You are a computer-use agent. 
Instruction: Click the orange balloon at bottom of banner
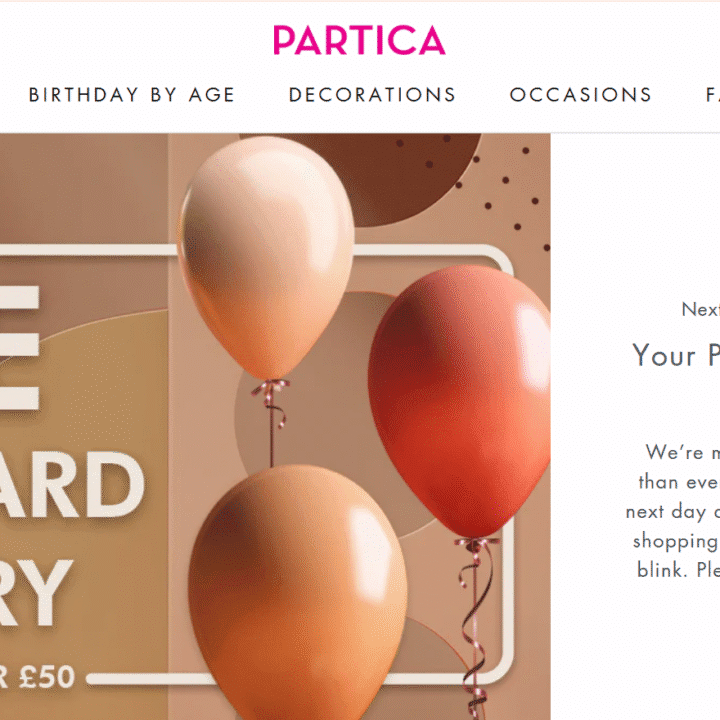298,590
